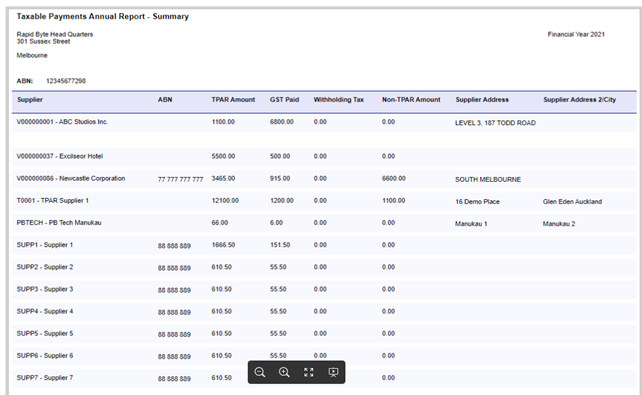
Task: Click the SUPP1 - Supplier 1 row
Action: [x=324, y=245]
